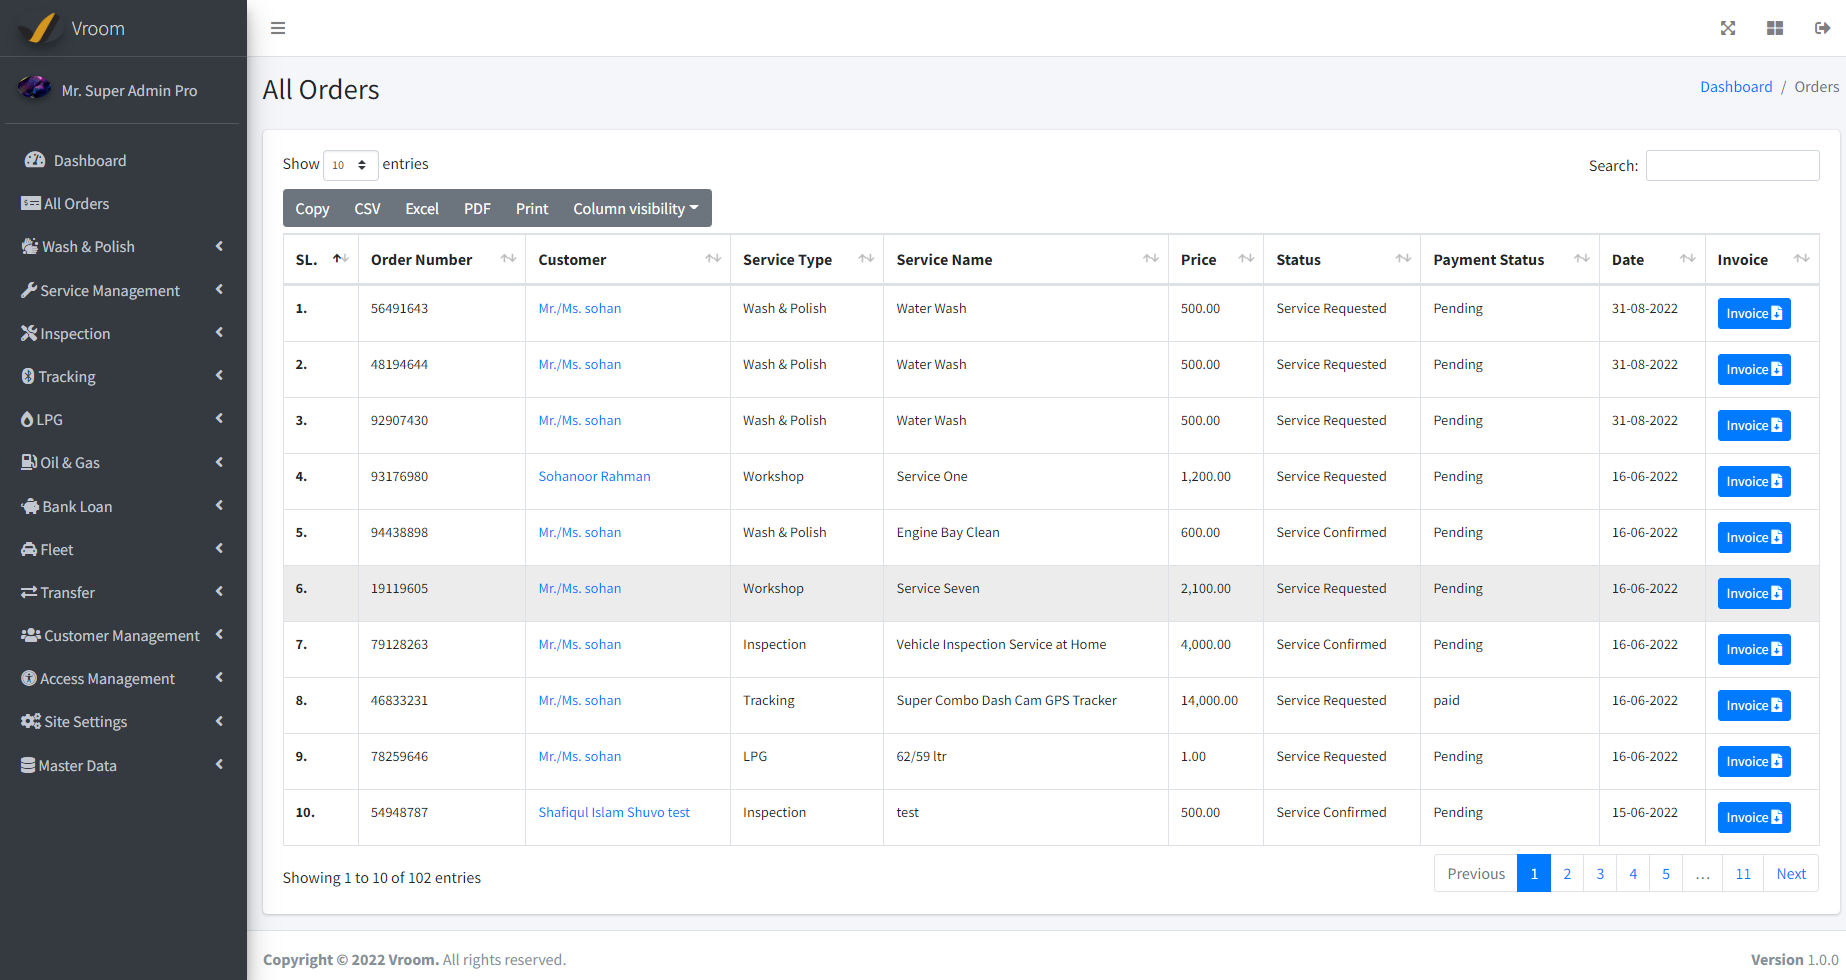This screenshot has height=980, width=1846.
Task: Select Transfer in the sidebar menu
Action: click(123, 592)
